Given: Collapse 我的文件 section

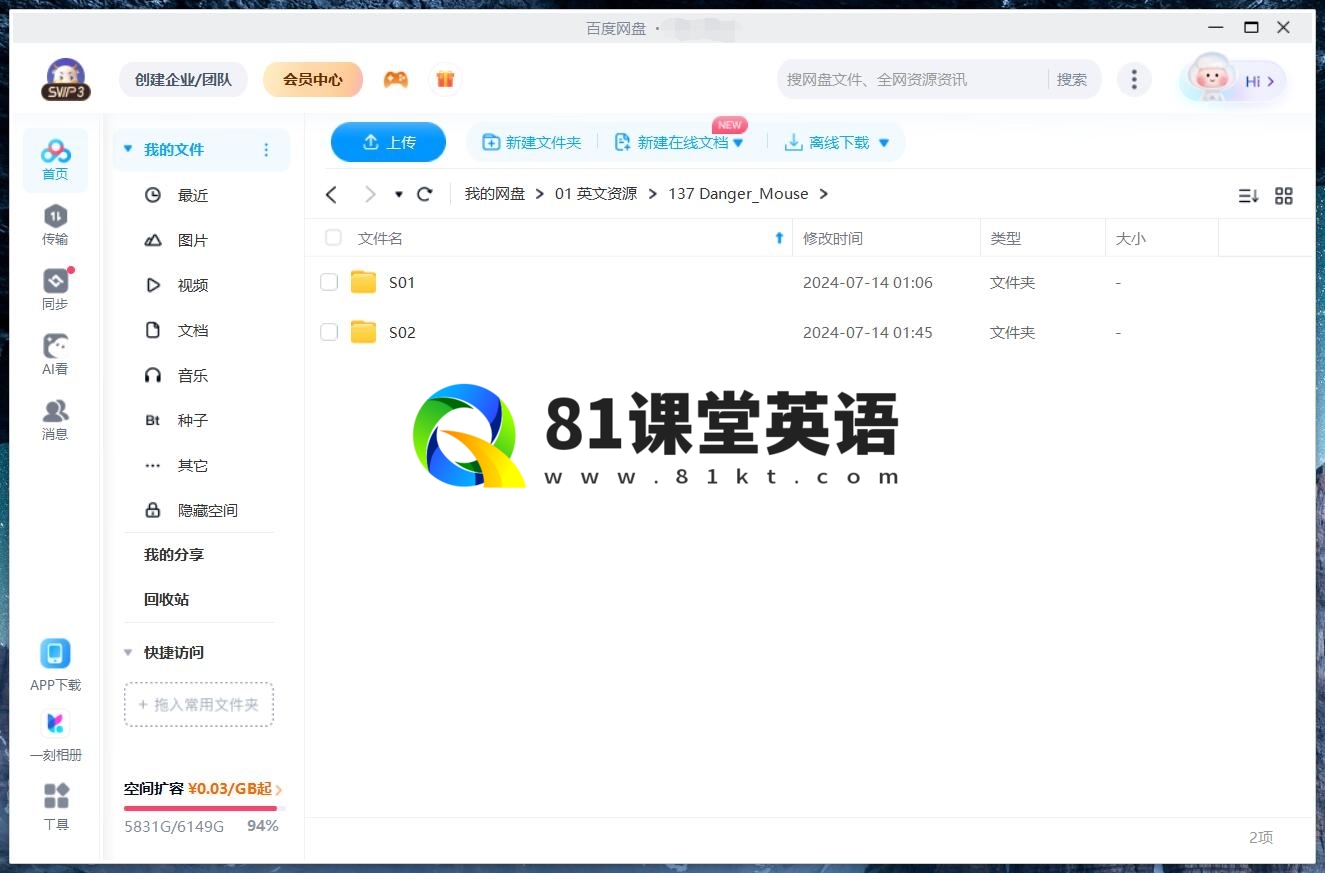Looking at the screenshot, I should (x=128, y=149).
